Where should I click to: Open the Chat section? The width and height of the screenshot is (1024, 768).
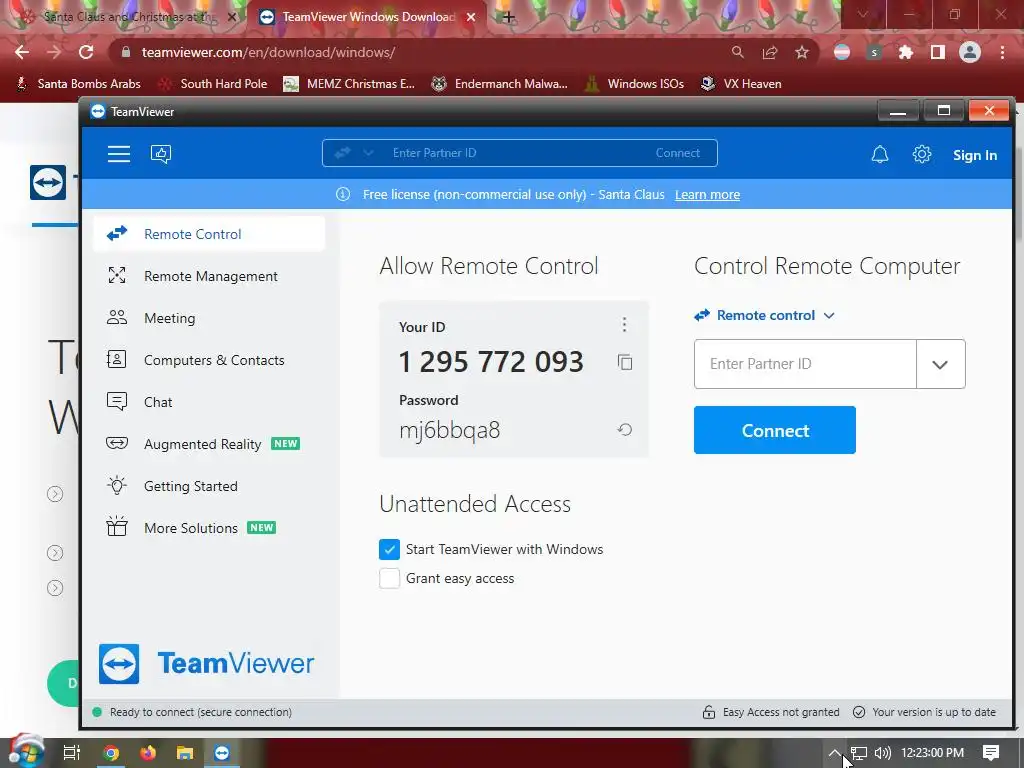[209, 402]
